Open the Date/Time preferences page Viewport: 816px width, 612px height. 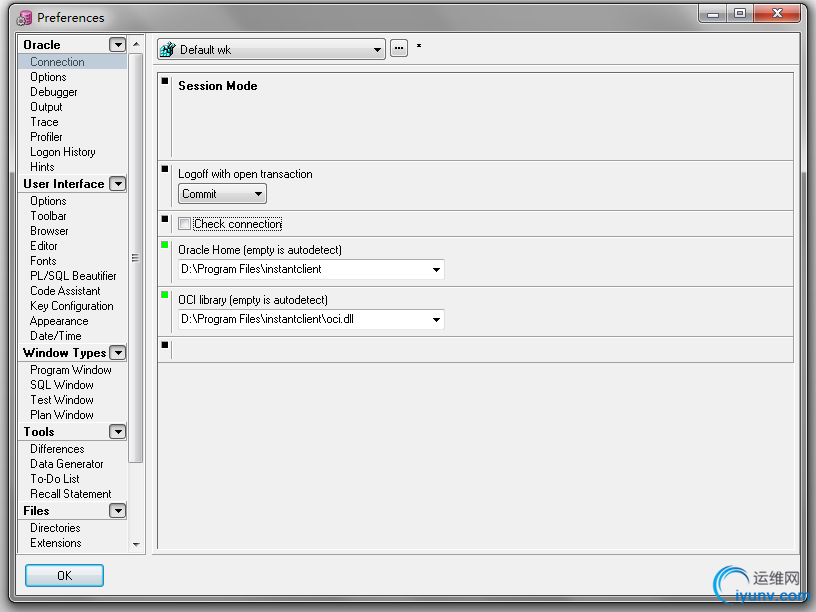[x=56, y=336]
